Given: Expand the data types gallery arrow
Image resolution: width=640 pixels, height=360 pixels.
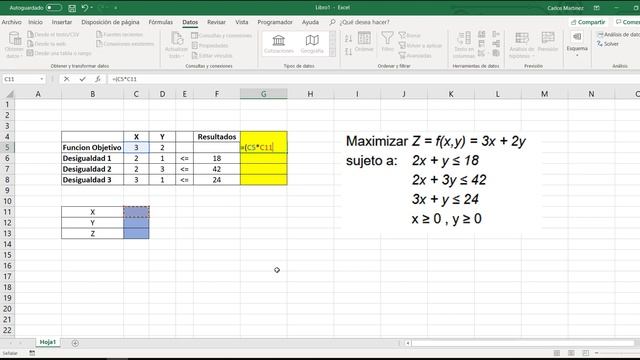Looking at the screenshot, I should click(333, 53).
